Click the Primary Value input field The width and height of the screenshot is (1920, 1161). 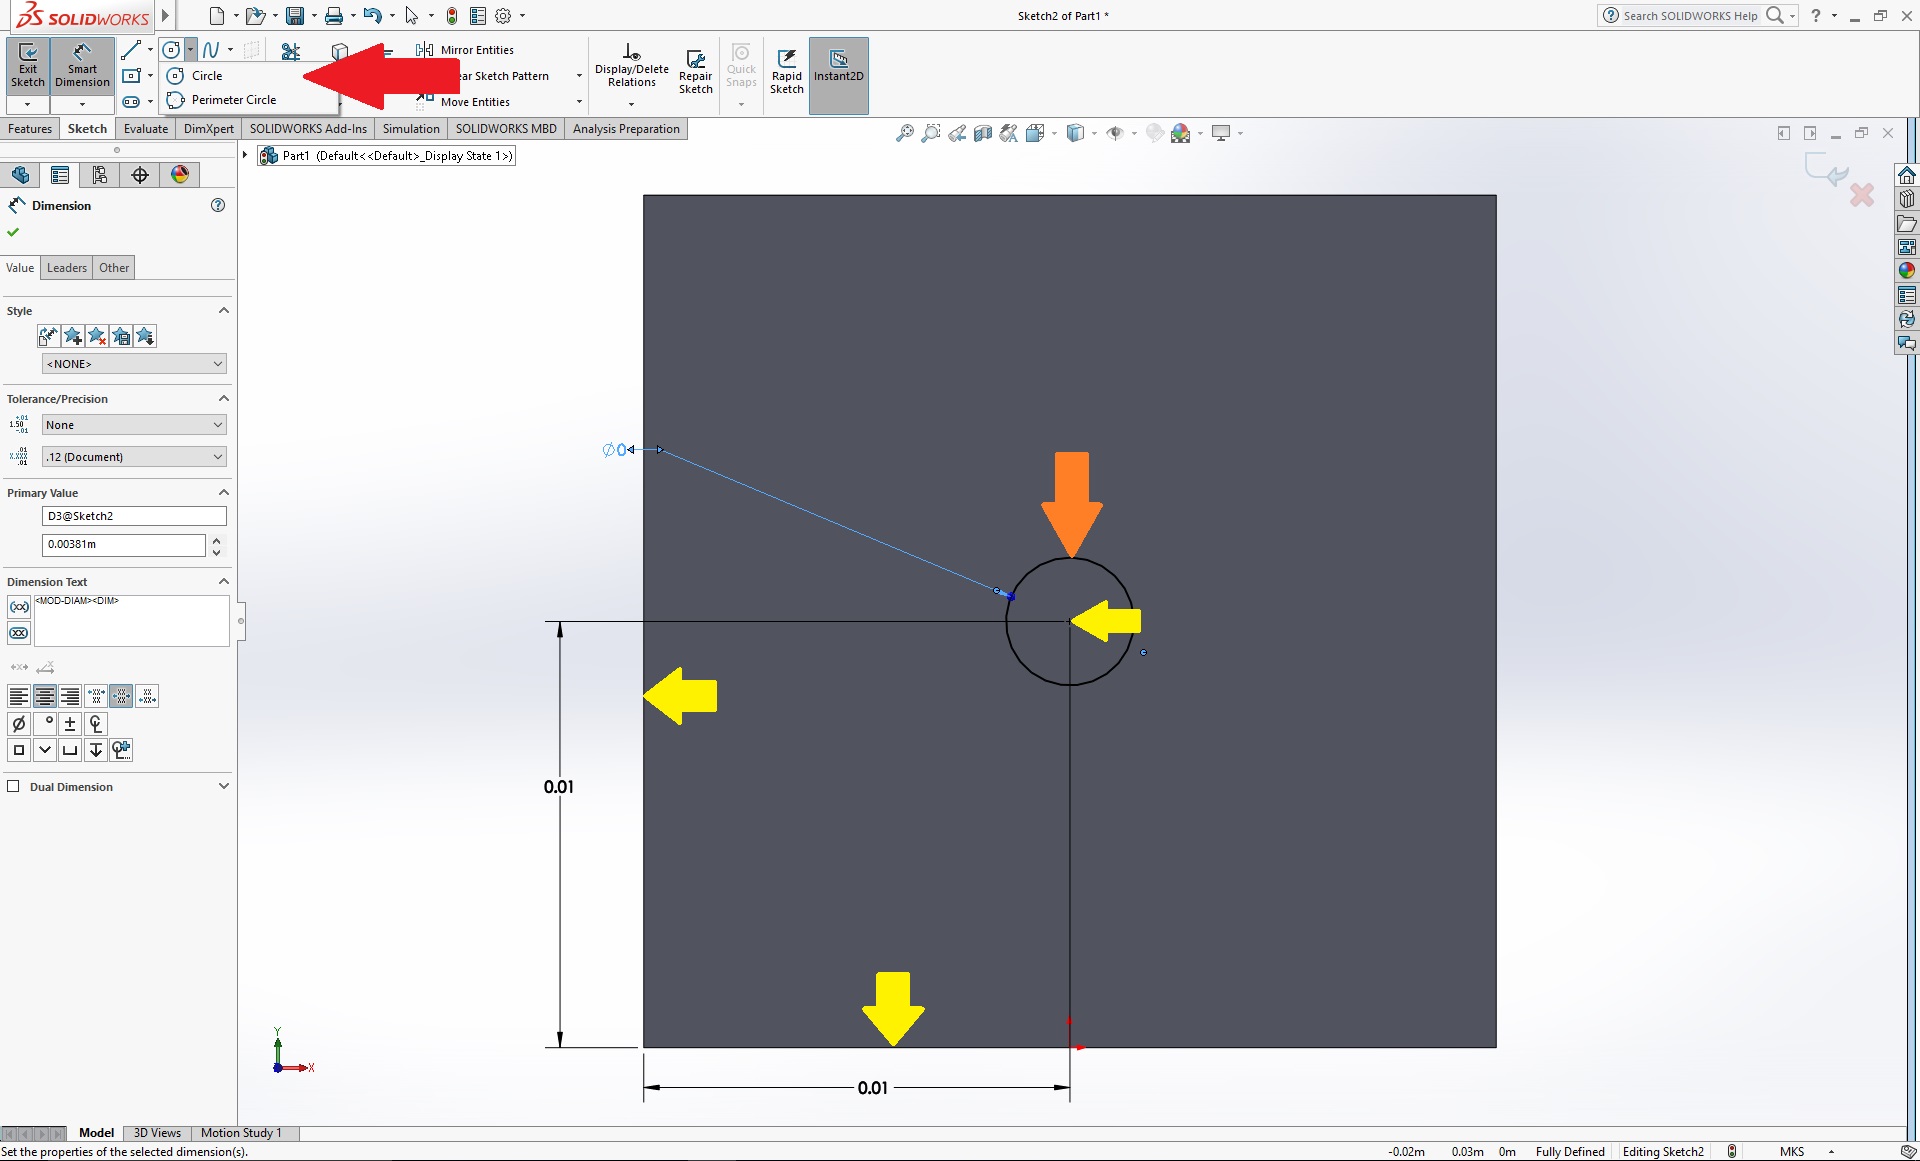tap(123, 544)
